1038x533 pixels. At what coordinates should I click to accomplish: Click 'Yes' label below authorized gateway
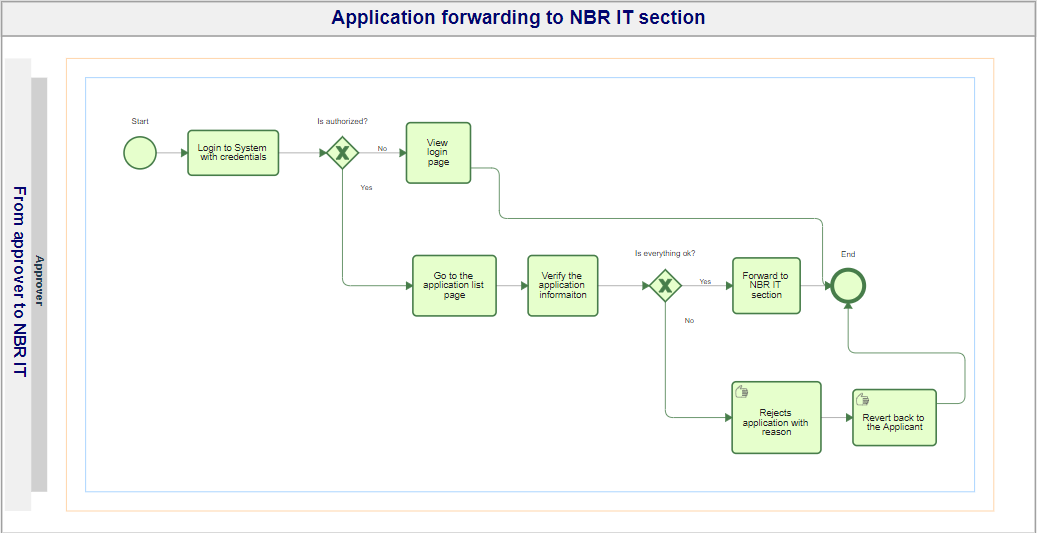[x=366, y=187]
